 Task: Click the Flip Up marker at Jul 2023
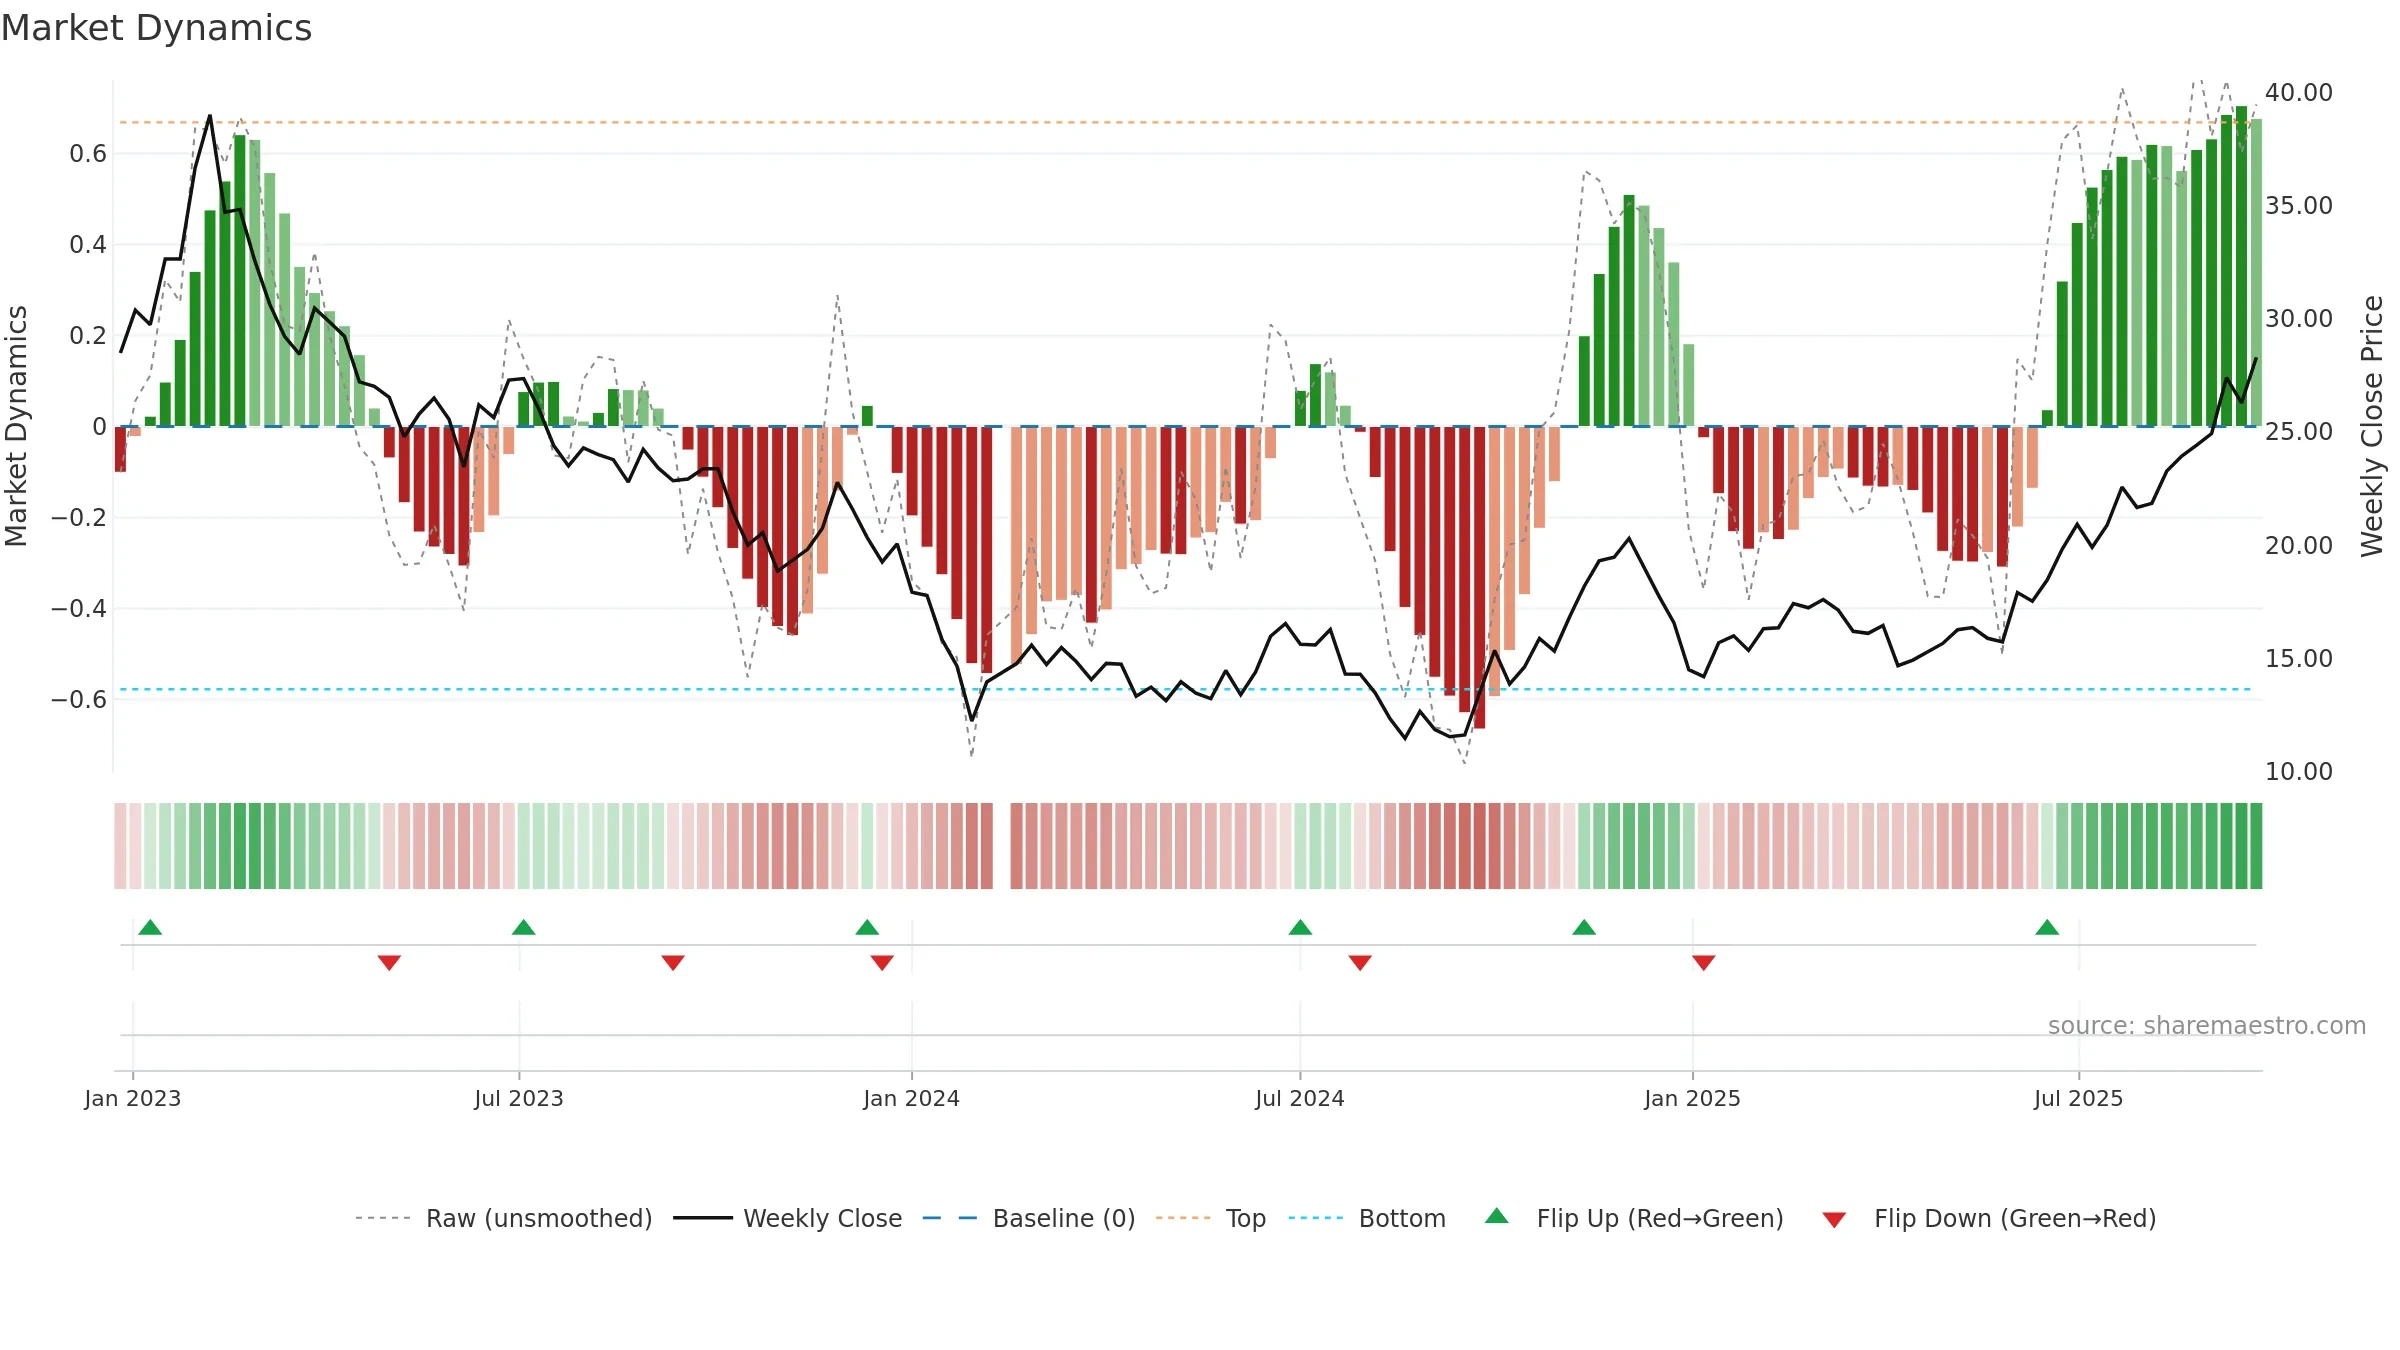(x=523, y=927)
